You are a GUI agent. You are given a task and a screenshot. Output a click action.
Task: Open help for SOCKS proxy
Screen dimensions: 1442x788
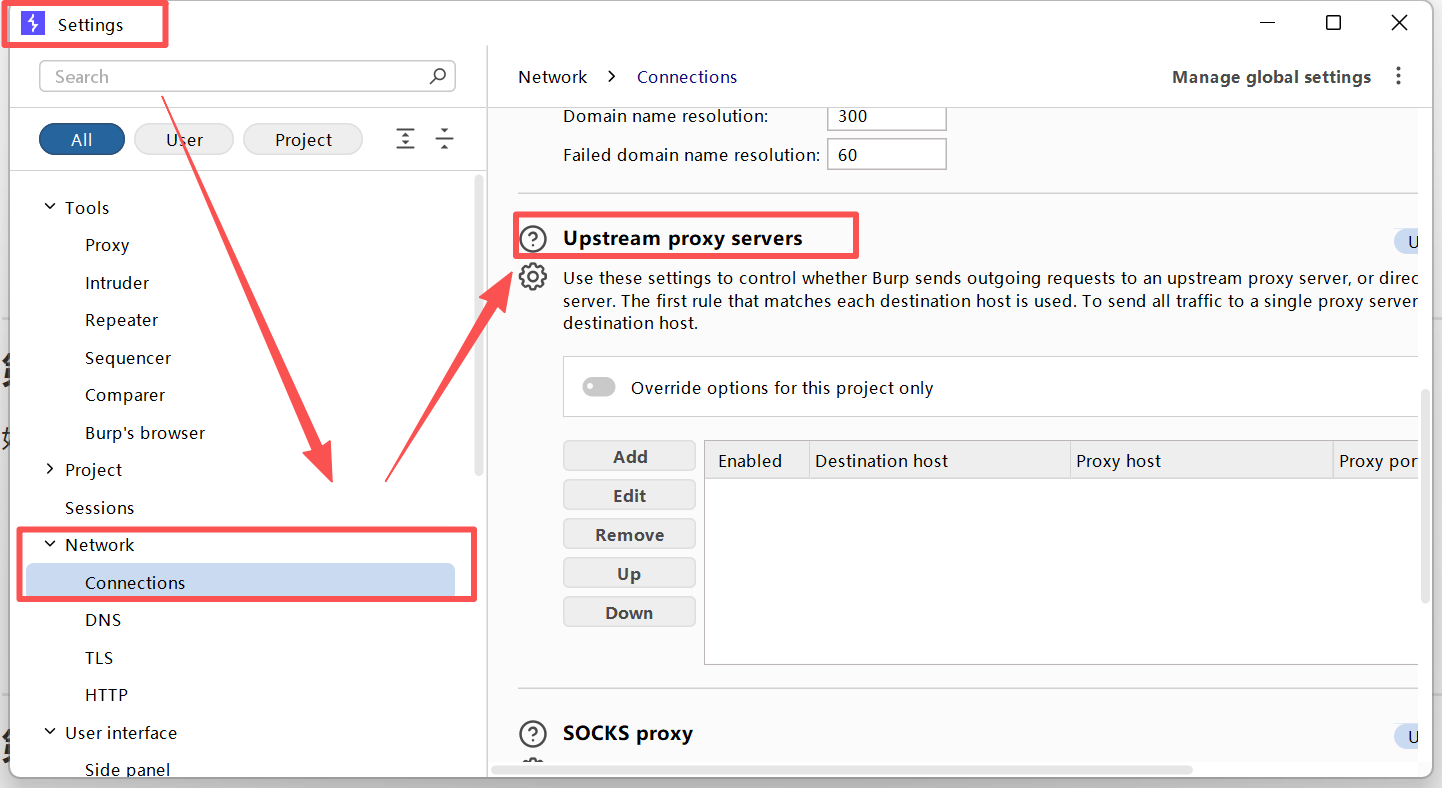pos(534,734)
